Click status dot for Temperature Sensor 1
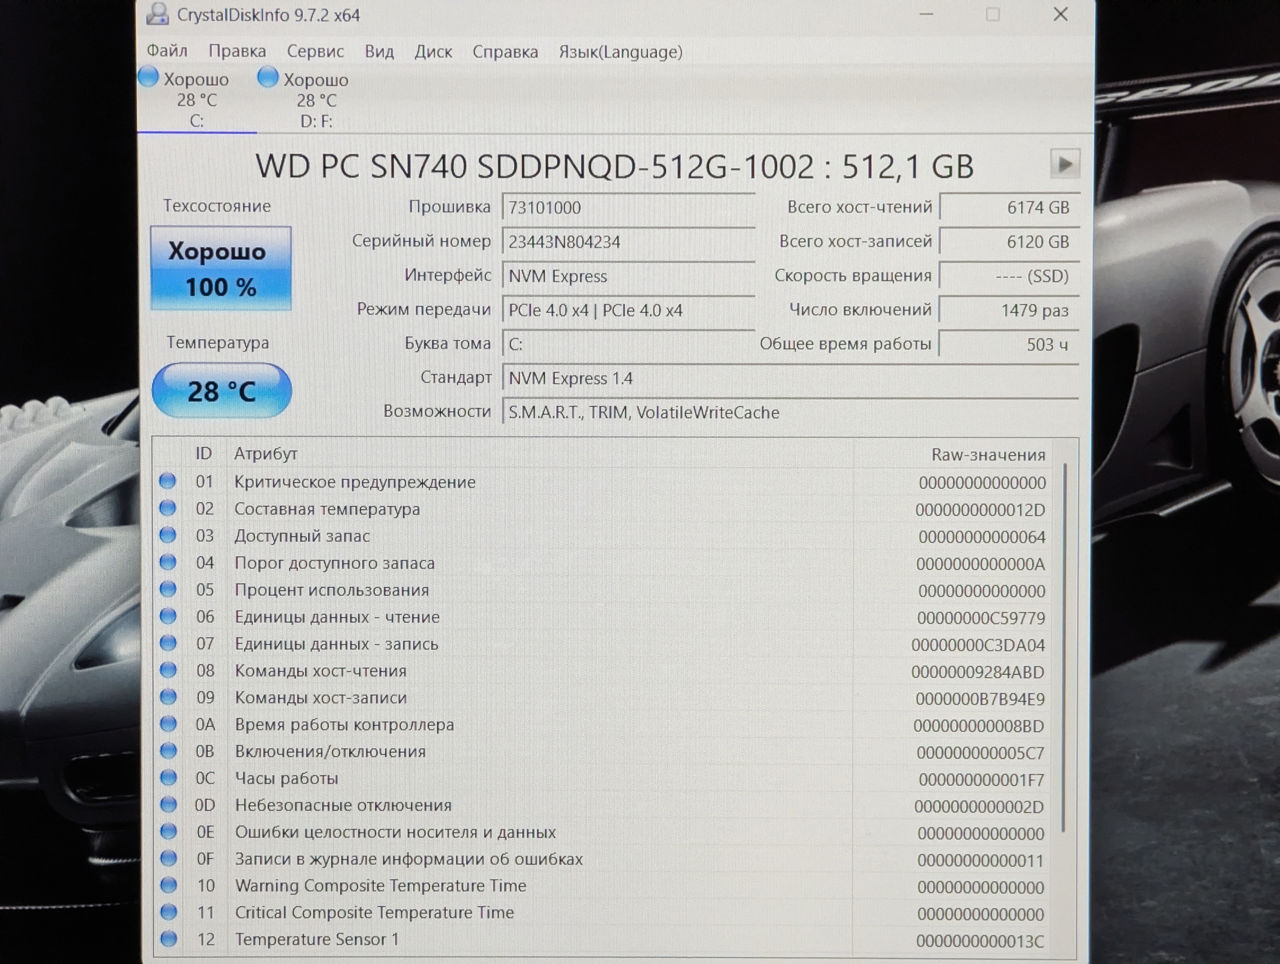The height and width of the screenshot is (964, 1280). click(x=168, y=939)
